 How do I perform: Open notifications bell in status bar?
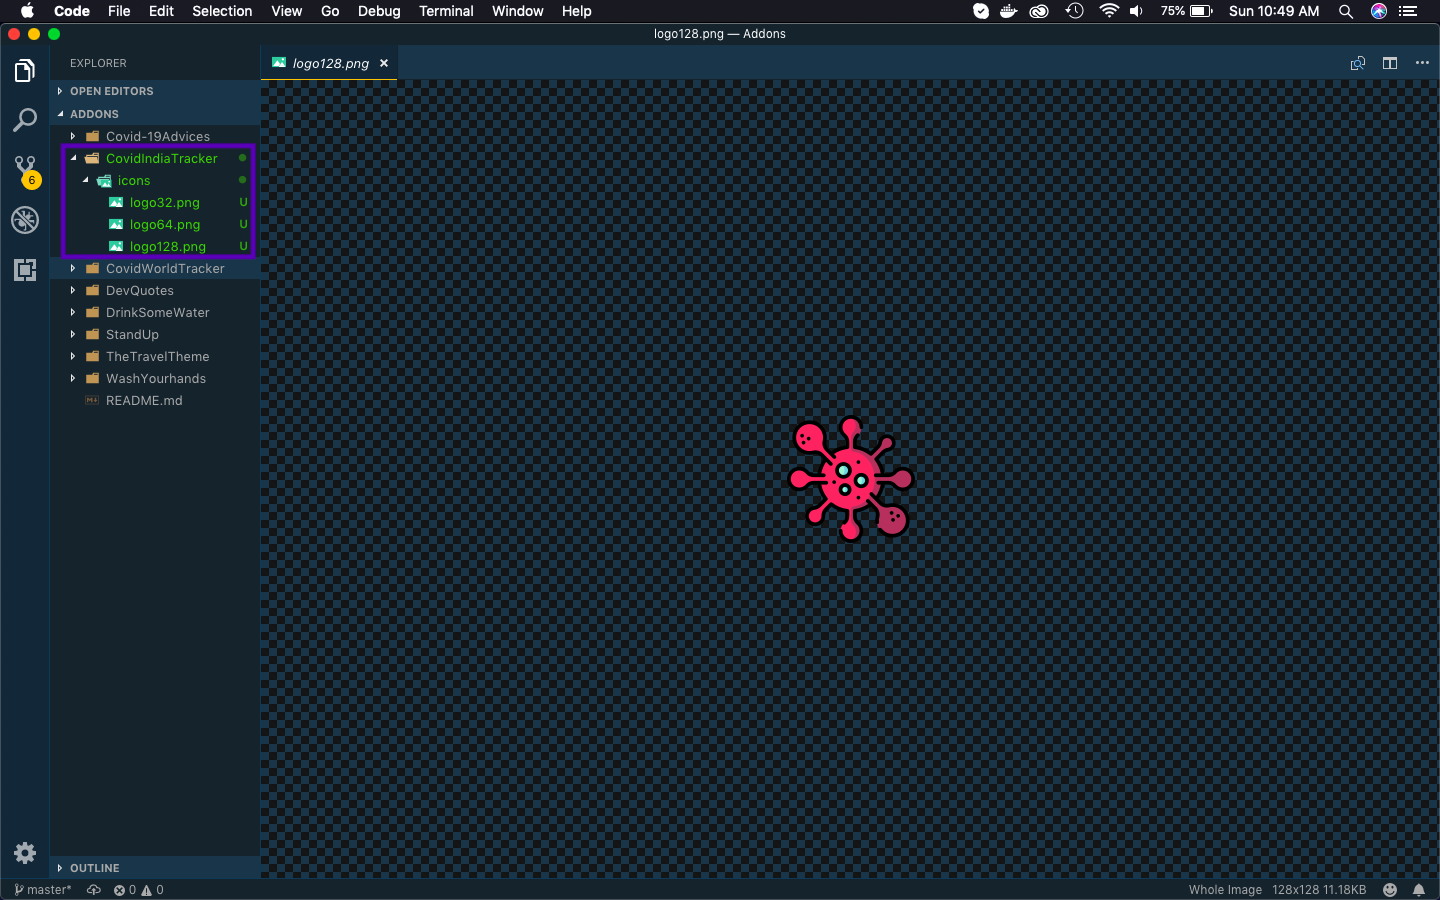(1419, 890)
